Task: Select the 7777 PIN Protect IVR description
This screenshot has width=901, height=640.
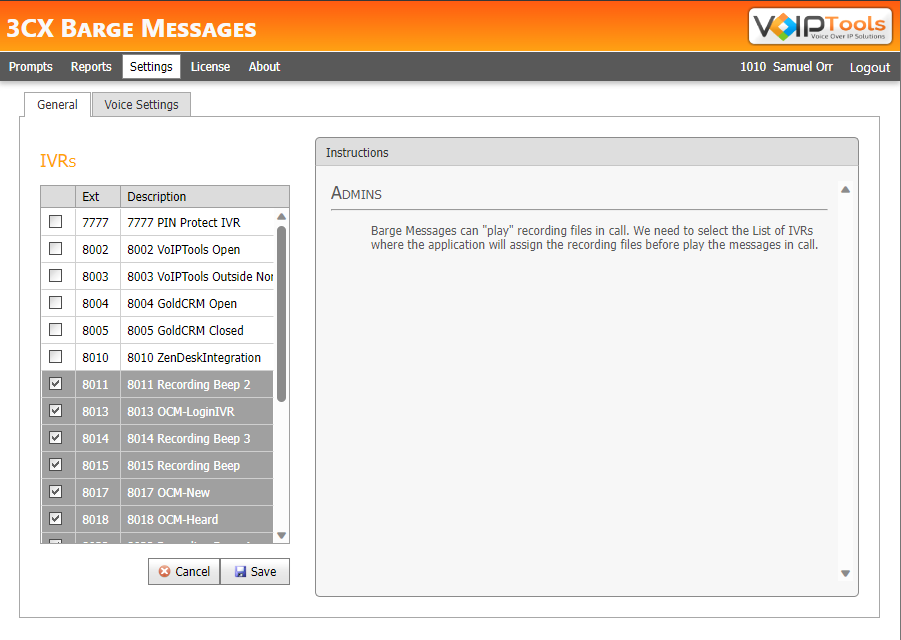Action: [x=184, y=222]
